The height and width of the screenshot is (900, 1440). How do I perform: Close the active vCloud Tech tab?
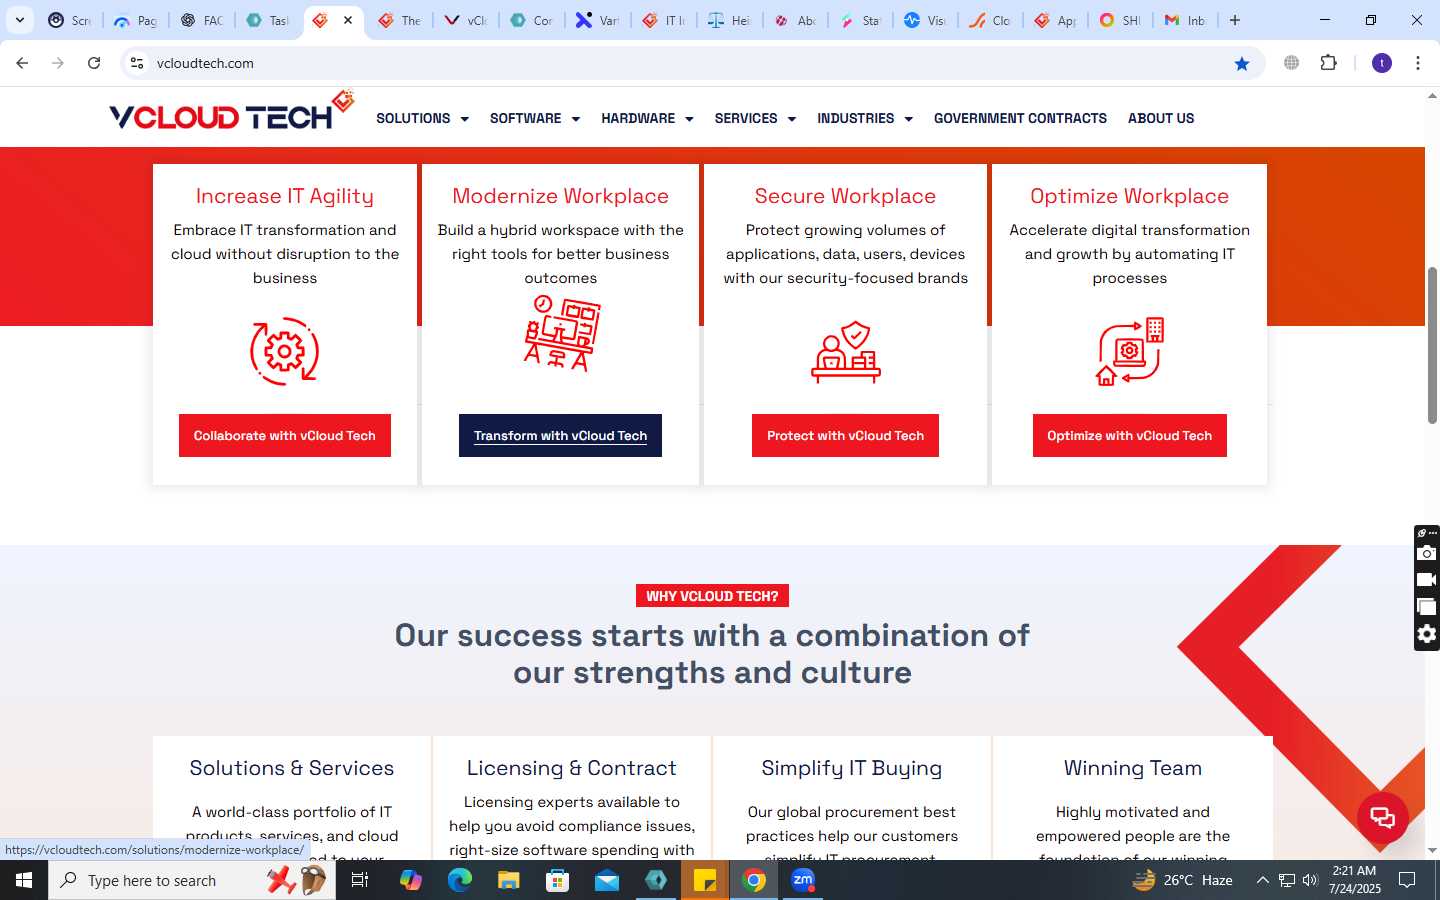click(x=348, y=20)
